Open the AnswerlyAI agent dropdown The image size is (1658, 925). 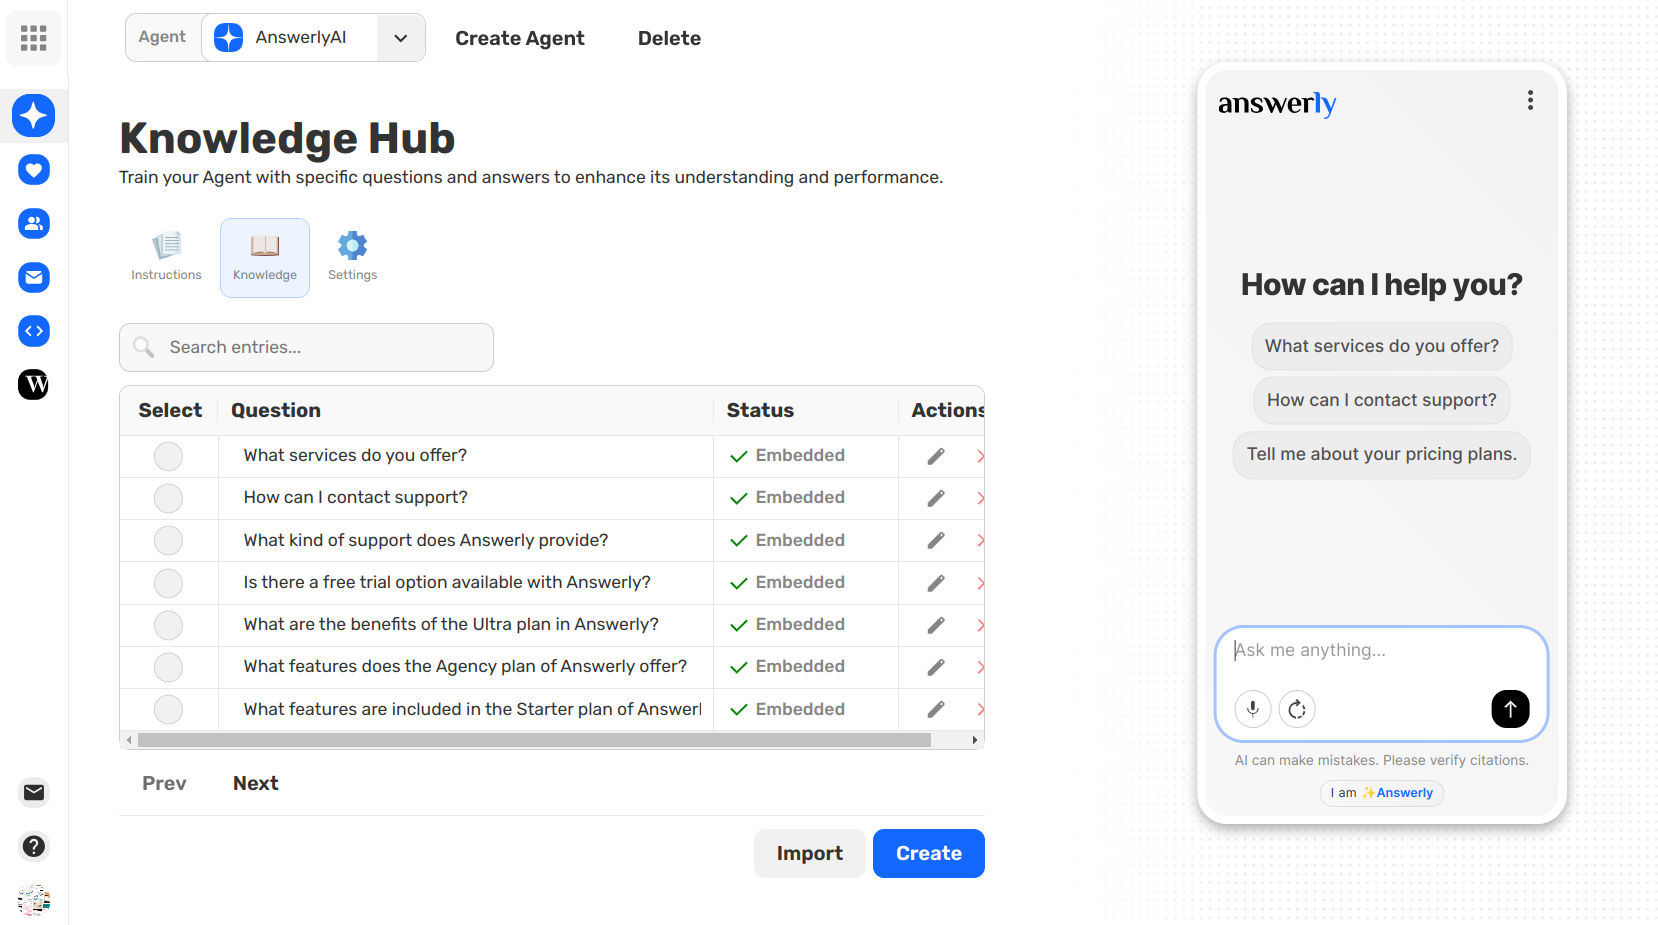400,38
